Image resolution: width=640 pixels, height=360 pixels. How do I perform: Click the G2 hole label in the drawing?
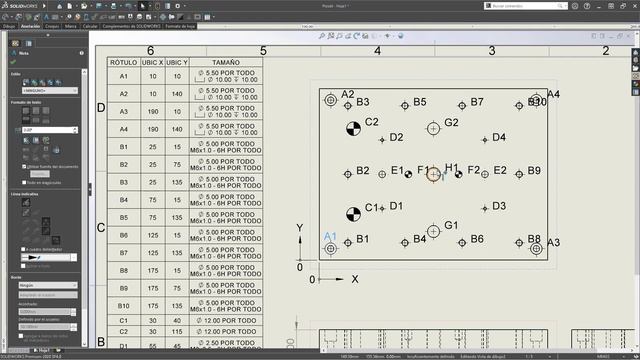[451, 122]
